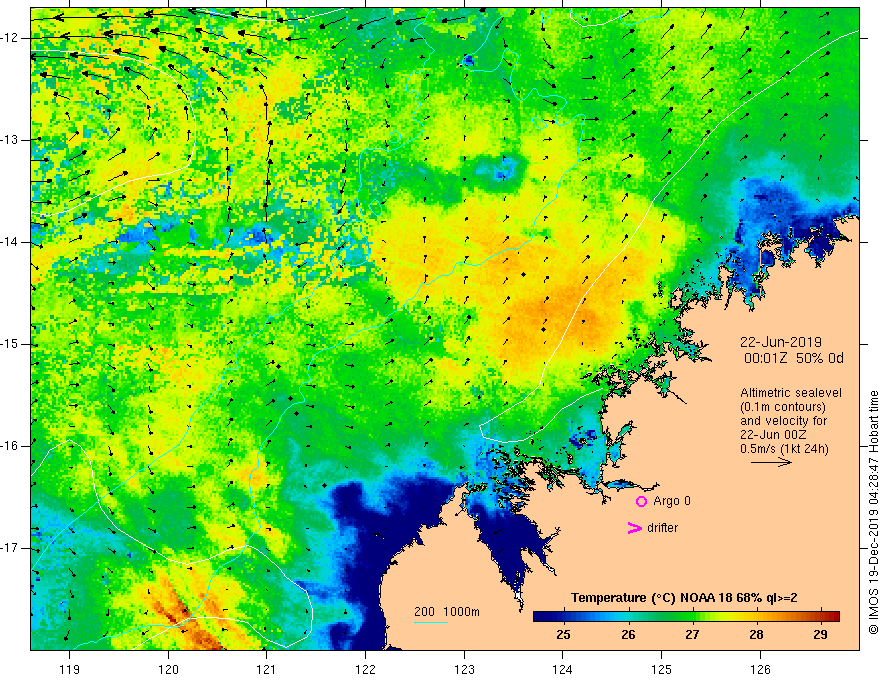This screenshot has height=680, width=880.
Task: Click the text 00:01Z 50% 0d
Action: (794, 358)
